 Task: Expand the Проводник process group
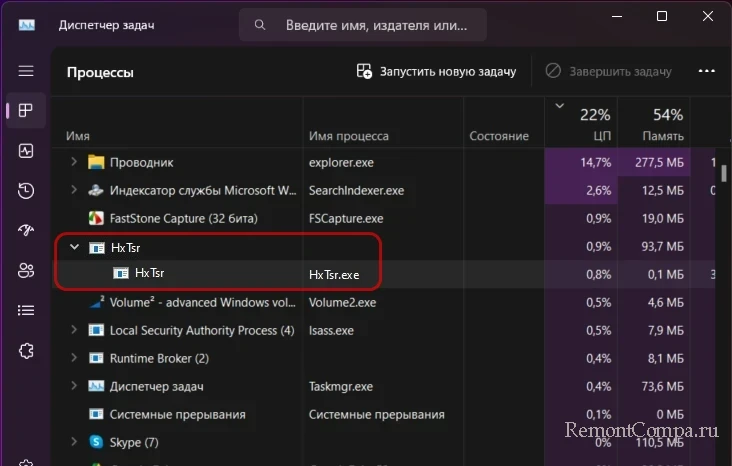[73, 162]
